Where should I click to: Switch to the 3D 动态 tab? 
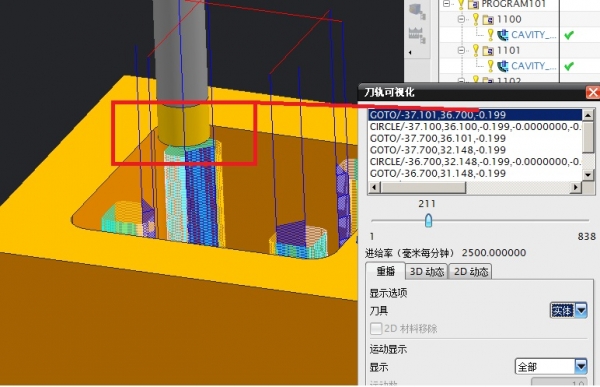(x=427, y=271)
